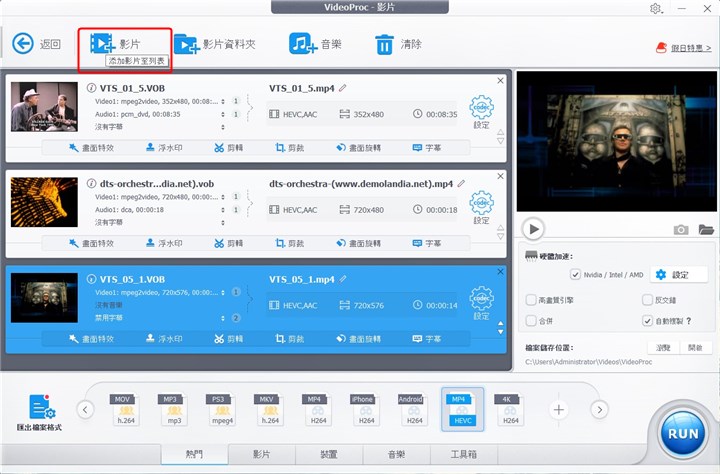Remove dts-orchestra item from the list

click(x=501, y=176)
